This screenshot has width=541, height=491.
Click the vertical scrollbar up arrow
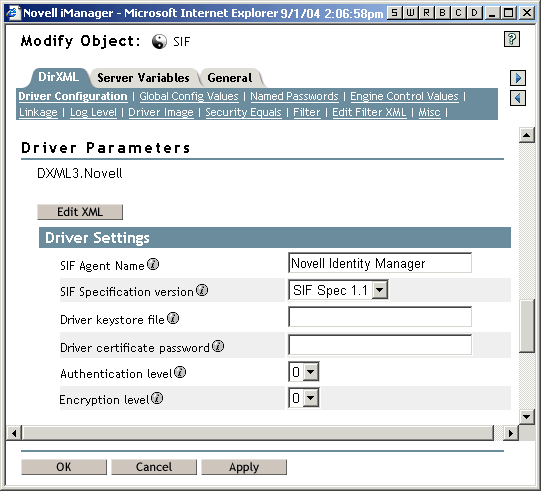[527, 135]
